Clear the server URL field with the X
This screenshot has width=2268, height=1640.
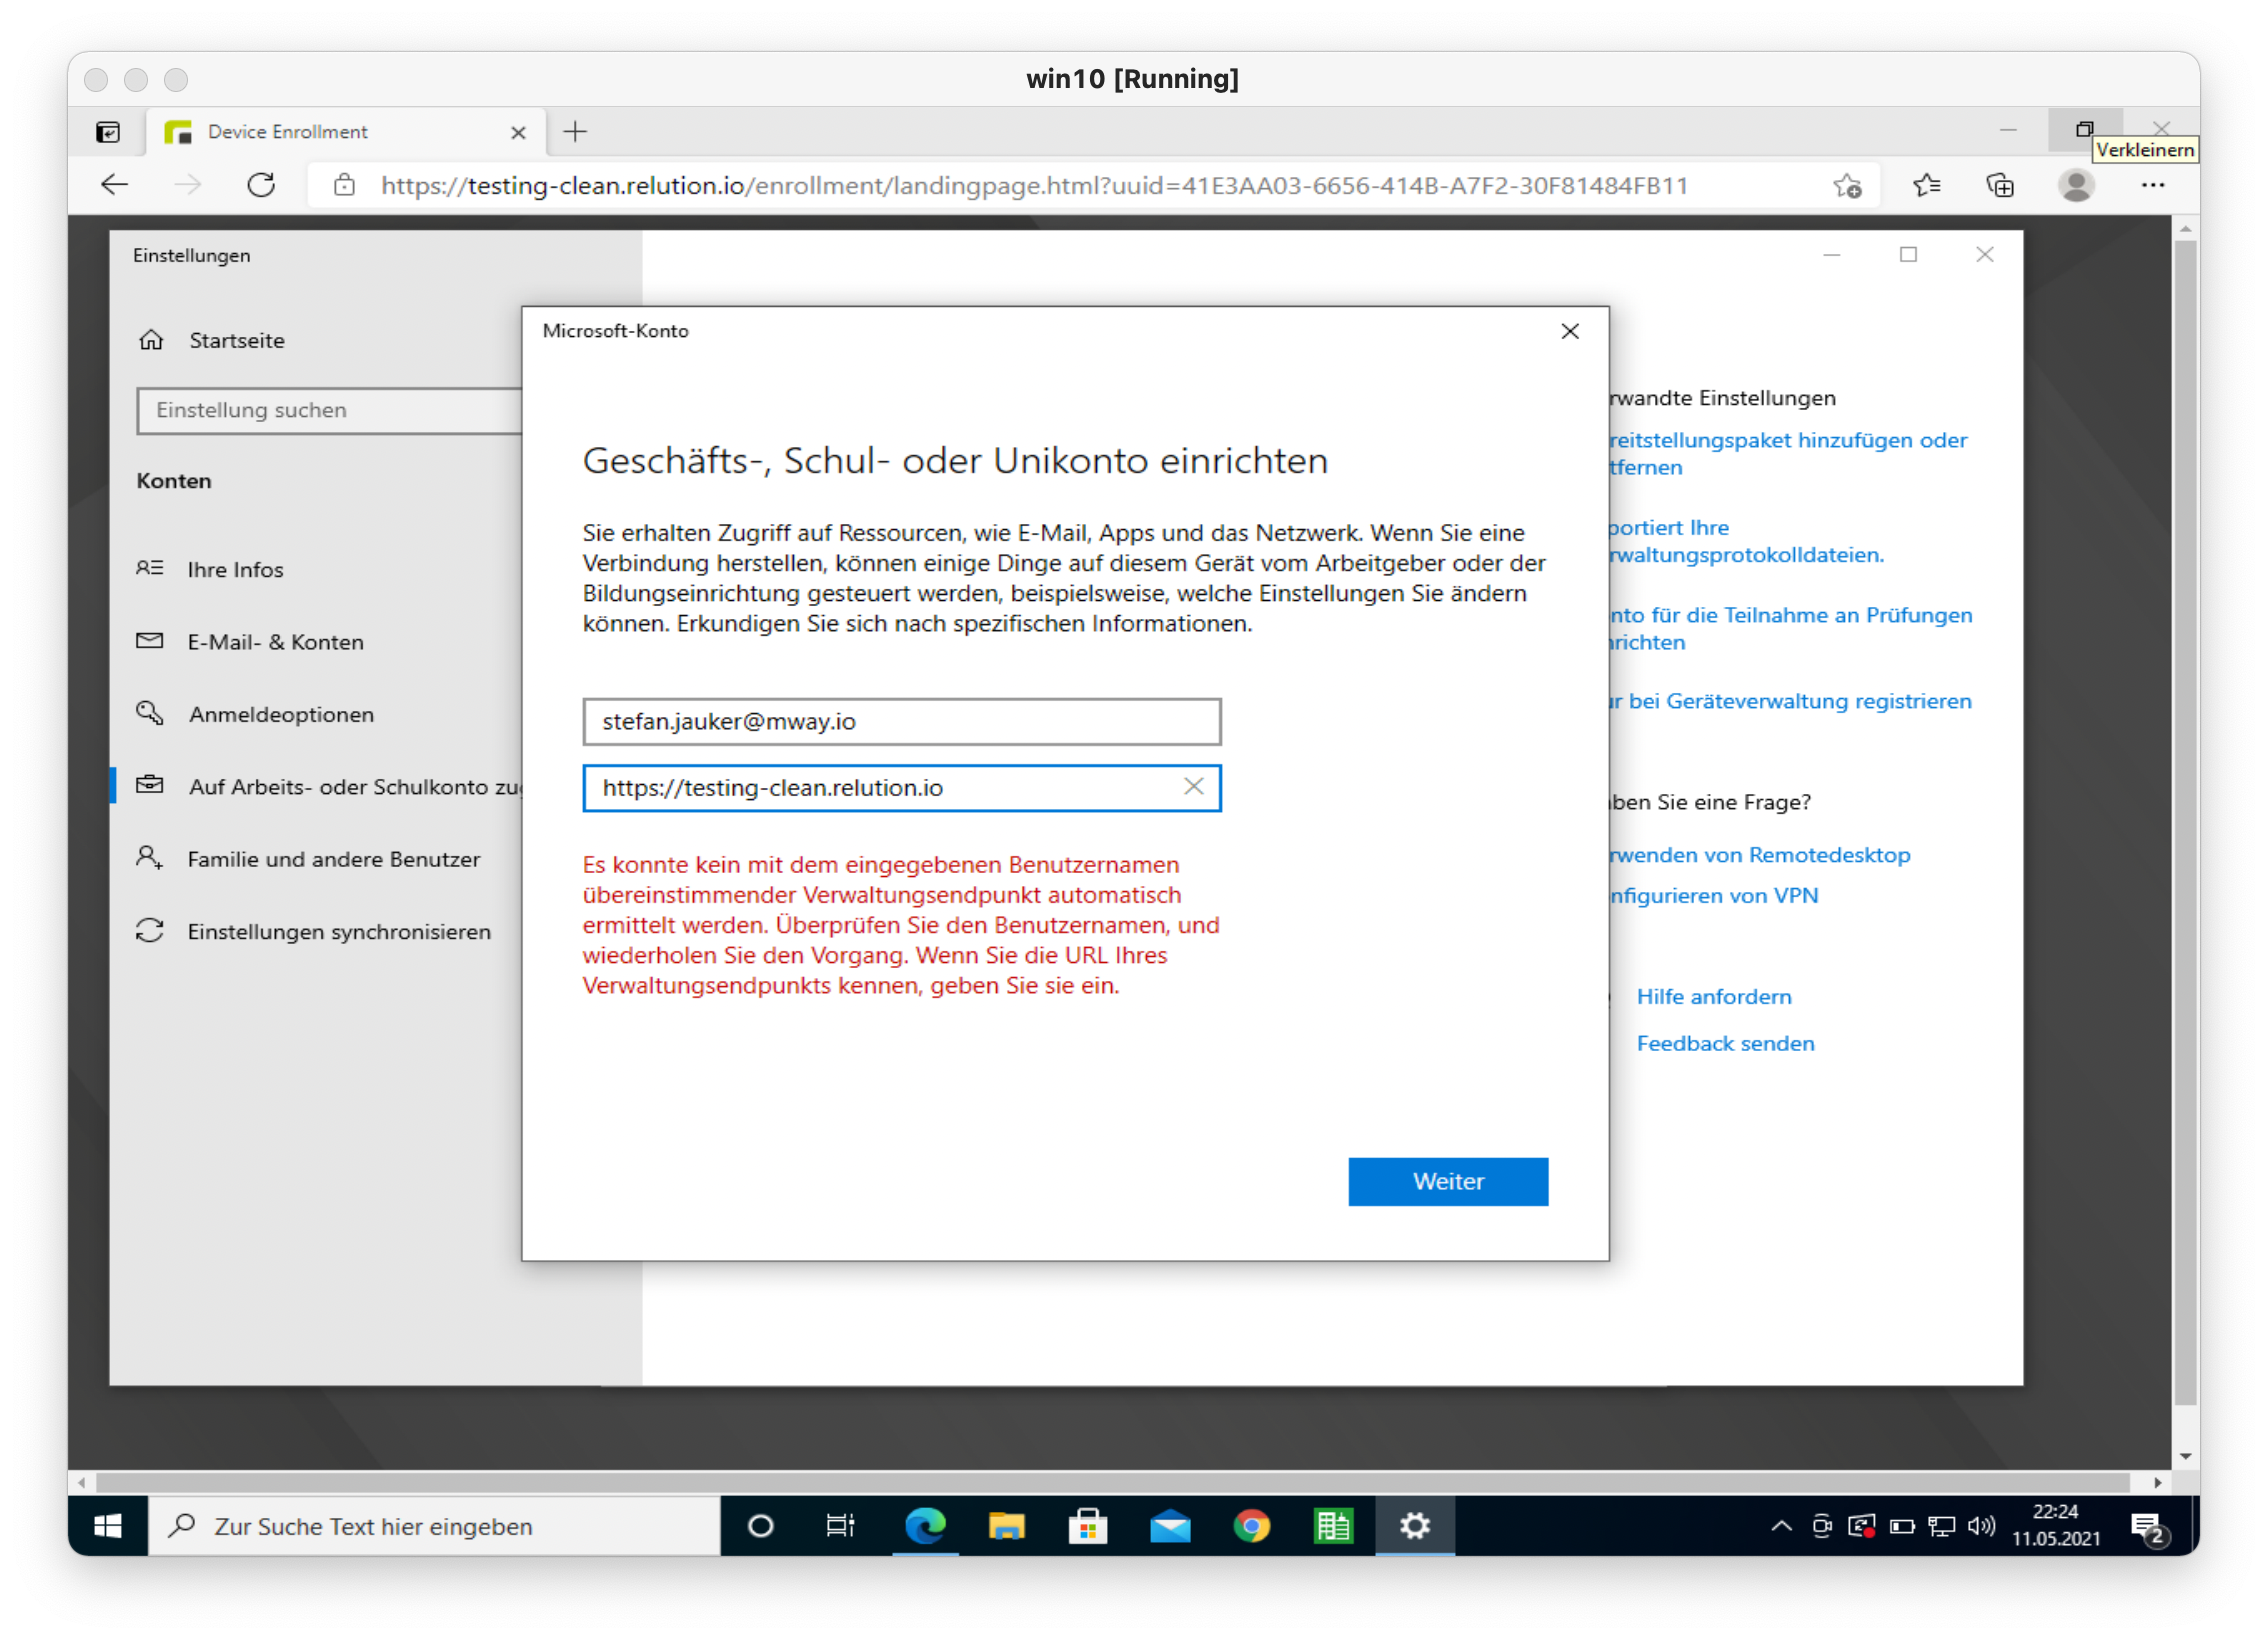click(1193, 787)
